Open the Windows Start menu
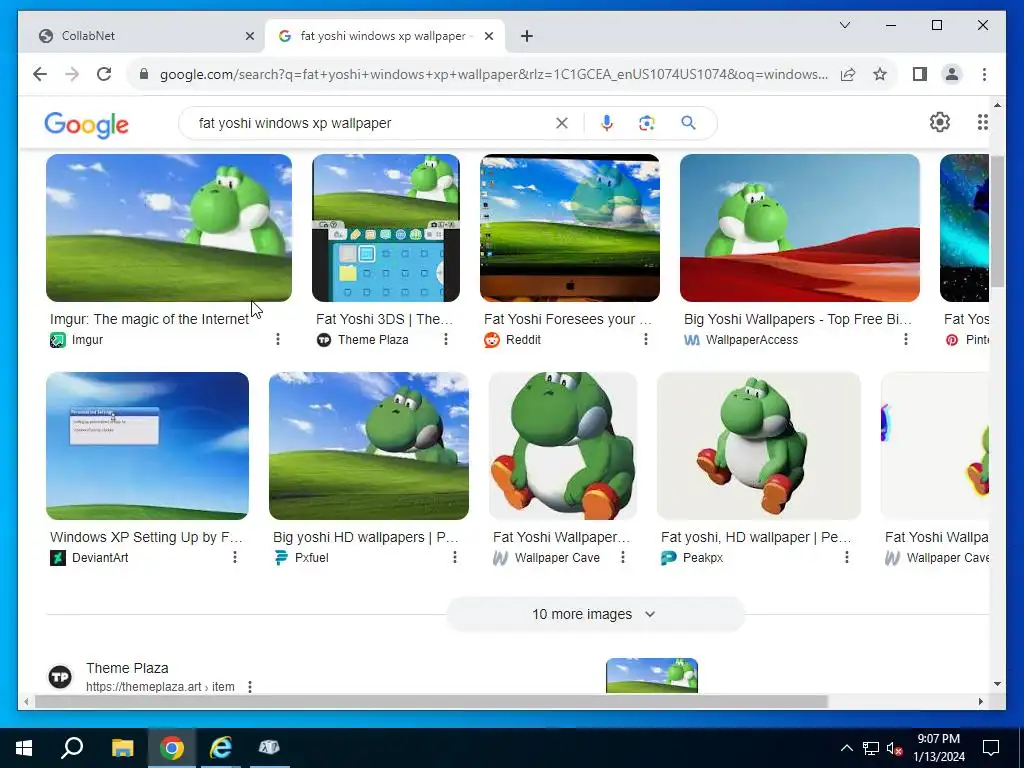Image resolution: width=1024 pixels, height=768 pixels. click(x=24, y=748)
